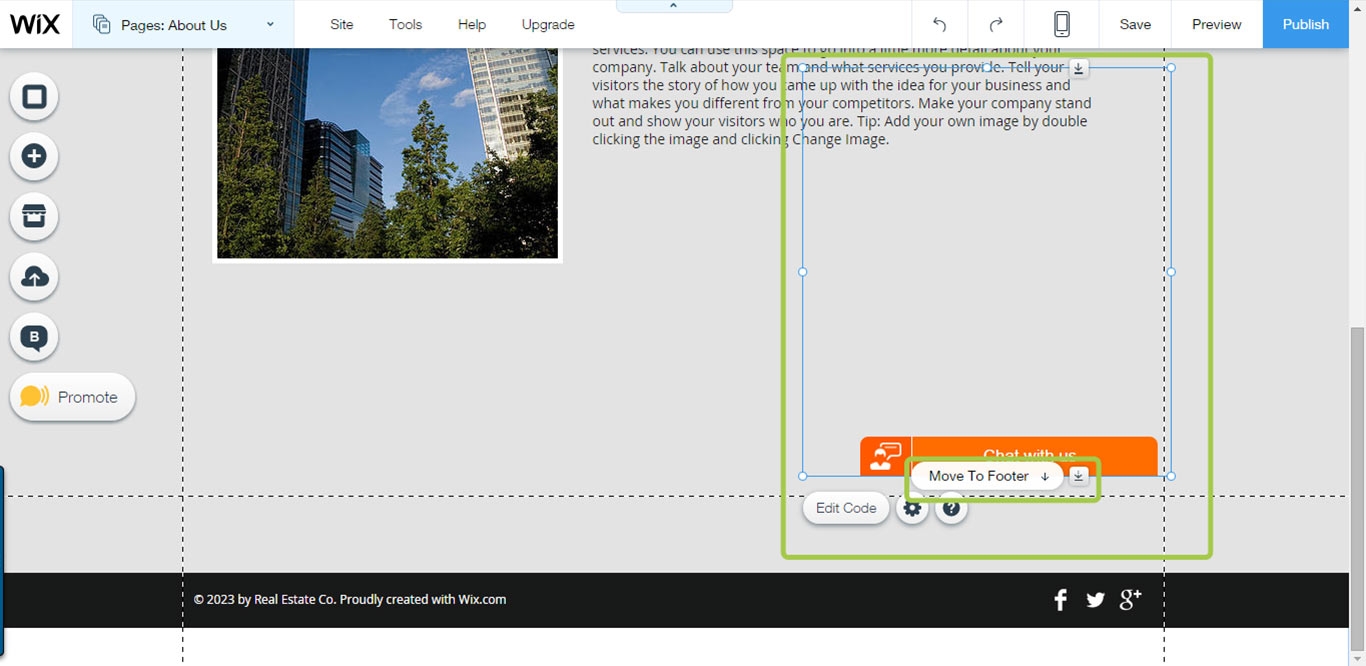Click the Facebook icon in the footer

1060,600
